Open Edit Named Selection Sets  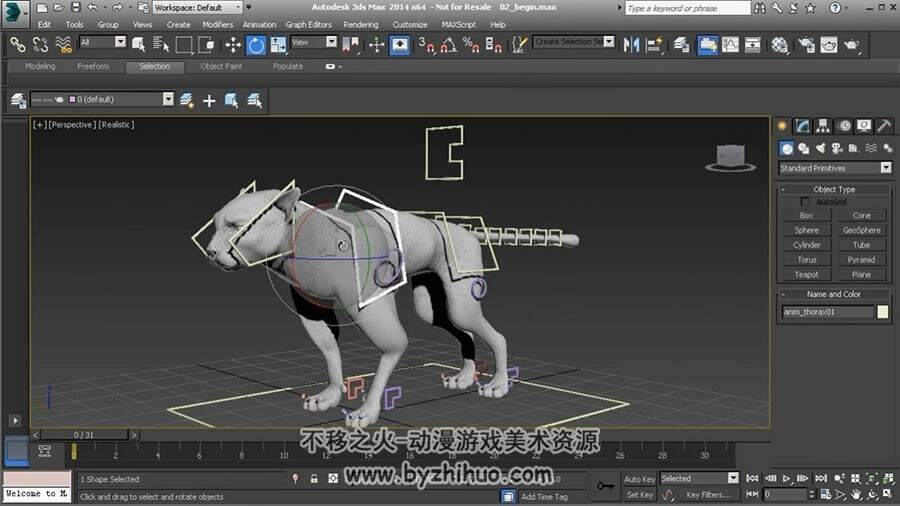coord(519,44)
